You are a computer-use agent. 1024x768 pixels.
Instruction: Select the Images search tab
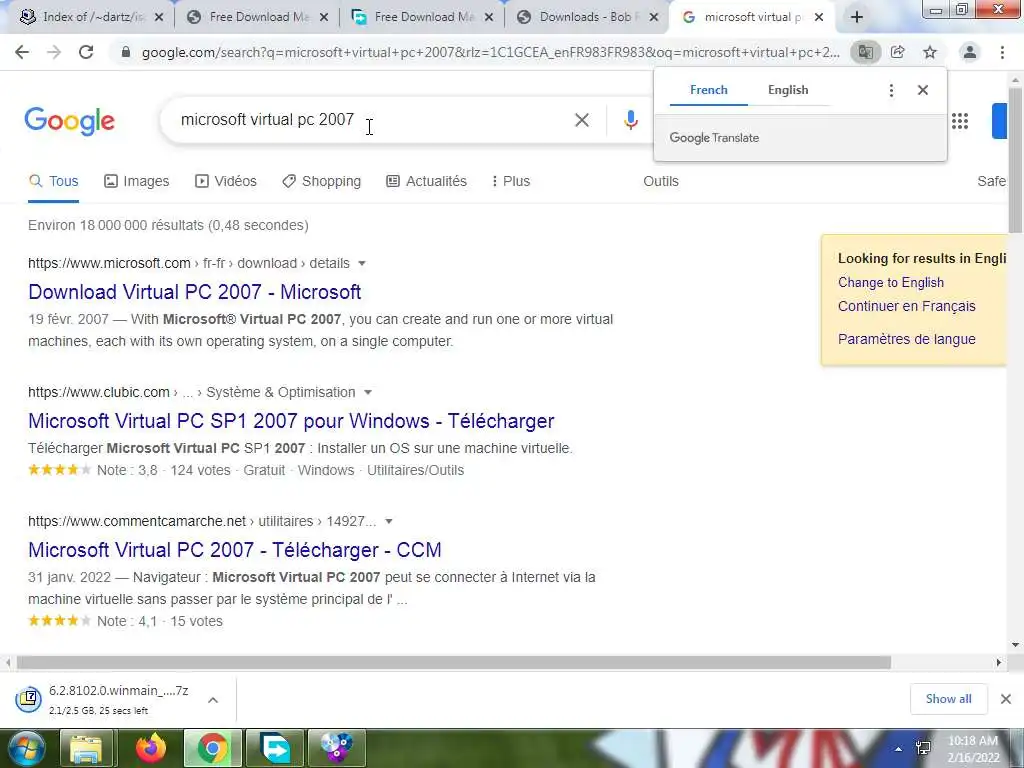pos(137,181)
